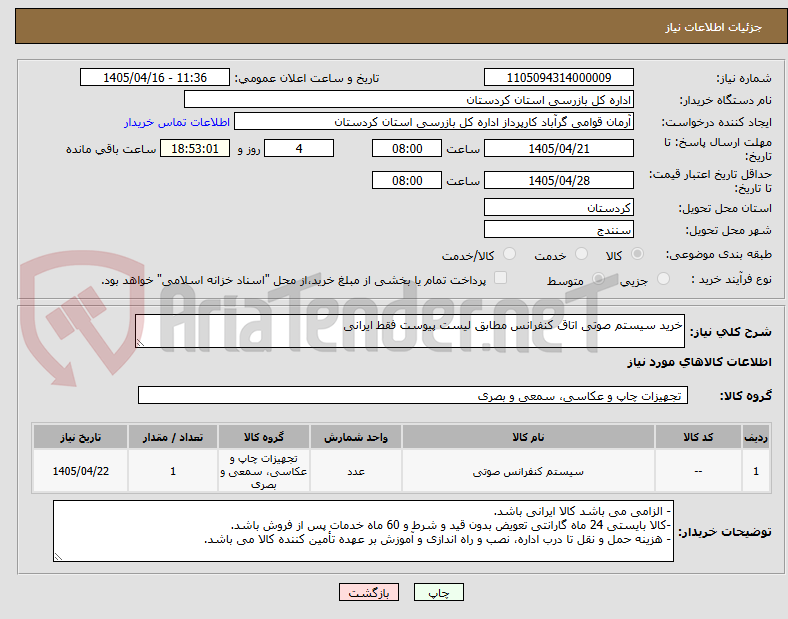Click the delivery province field کردستان
Image resolution: width=788 pixels, height=619 pixels.
[x=559, y=207]
